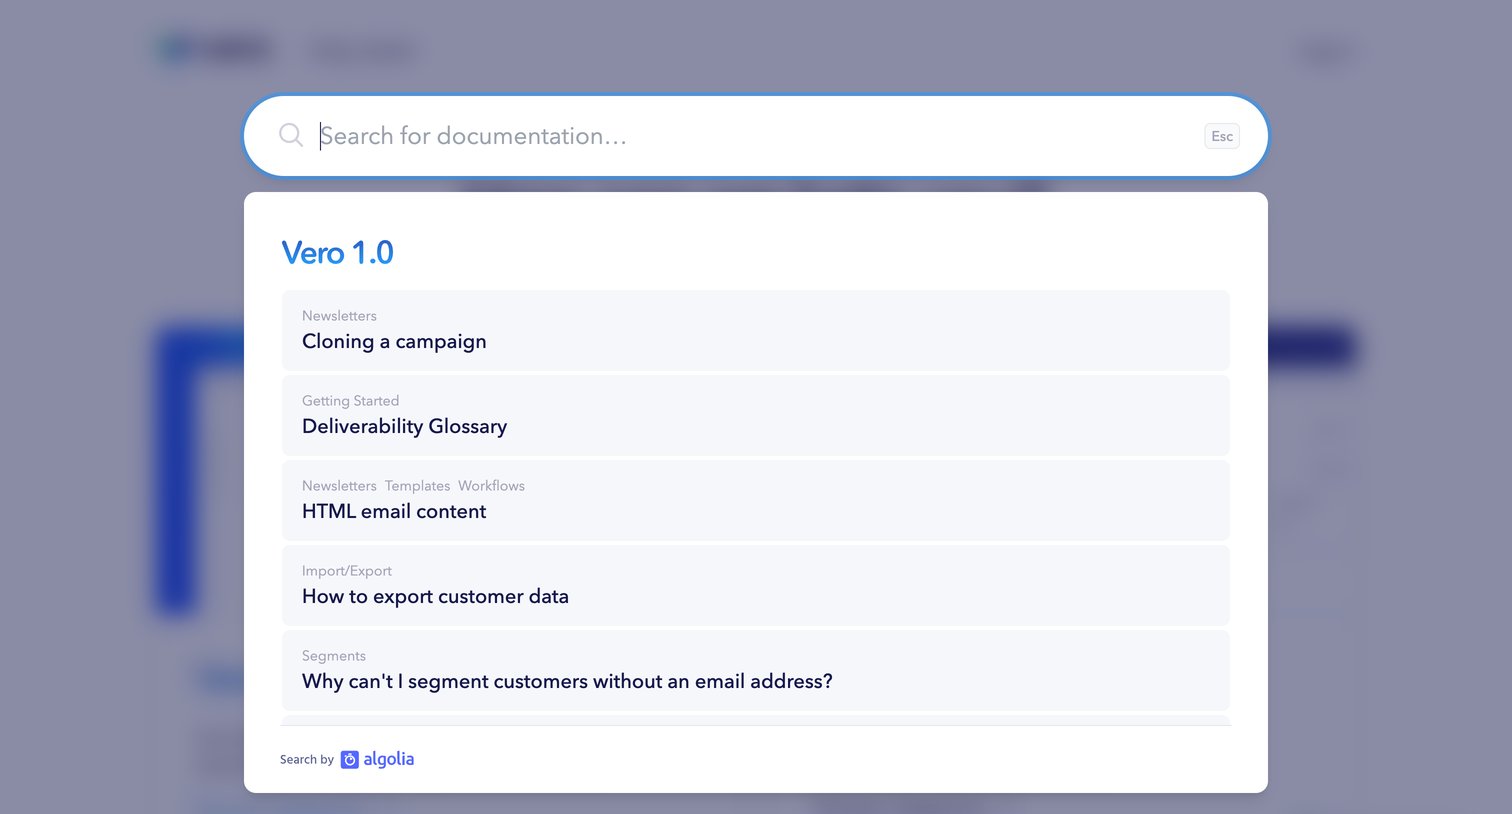Click the Newsletters label above Cloning a campaign
Screen dimensions: 1512x814
coord(339,316)
